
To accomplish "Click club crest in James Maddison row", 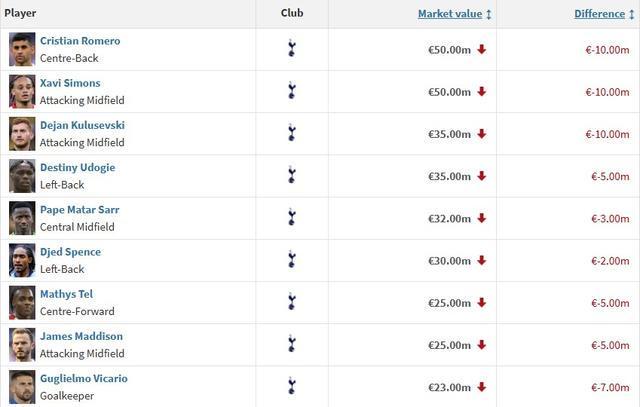I will [291, 344].
